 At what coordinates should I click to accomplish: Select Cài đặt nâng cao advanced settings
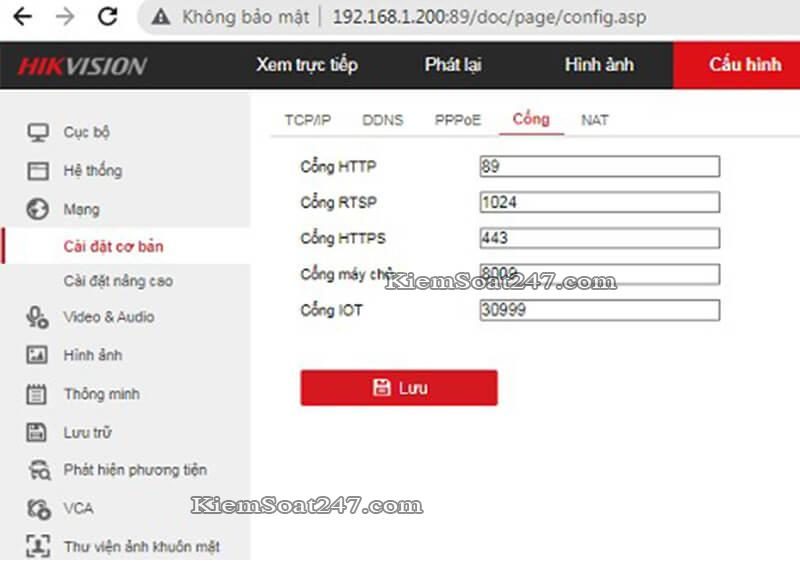pyautogui.click(x=118, y=281)
